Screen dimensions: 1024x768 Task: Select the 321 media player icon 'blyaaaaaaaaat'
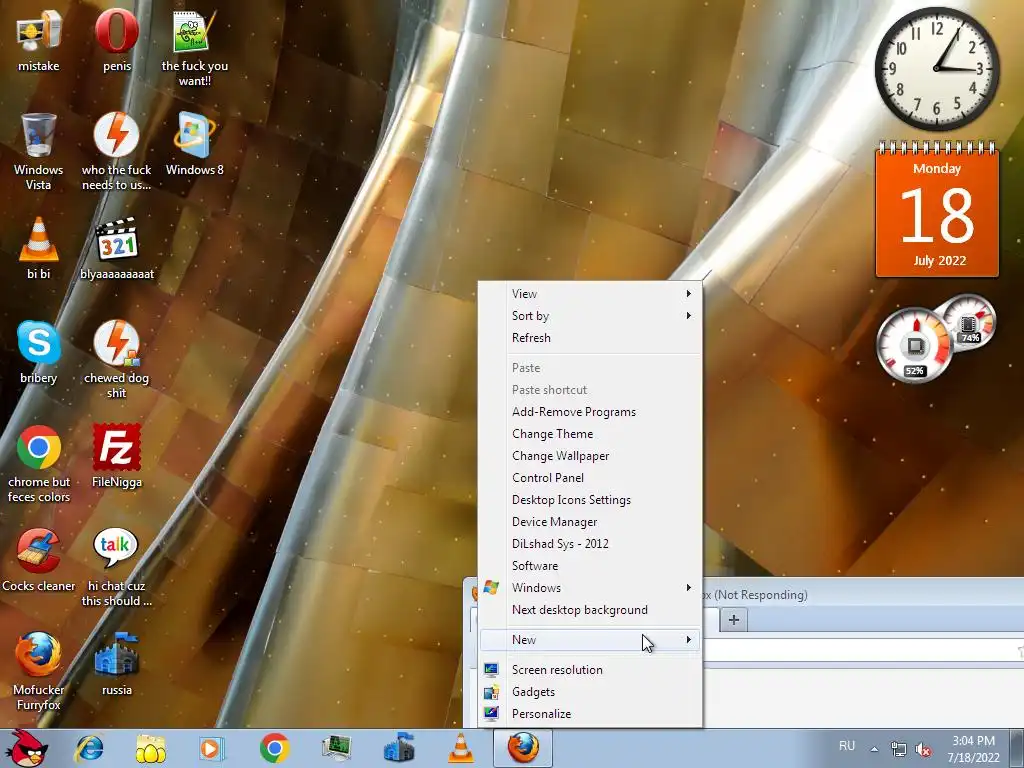click(117, 248)
